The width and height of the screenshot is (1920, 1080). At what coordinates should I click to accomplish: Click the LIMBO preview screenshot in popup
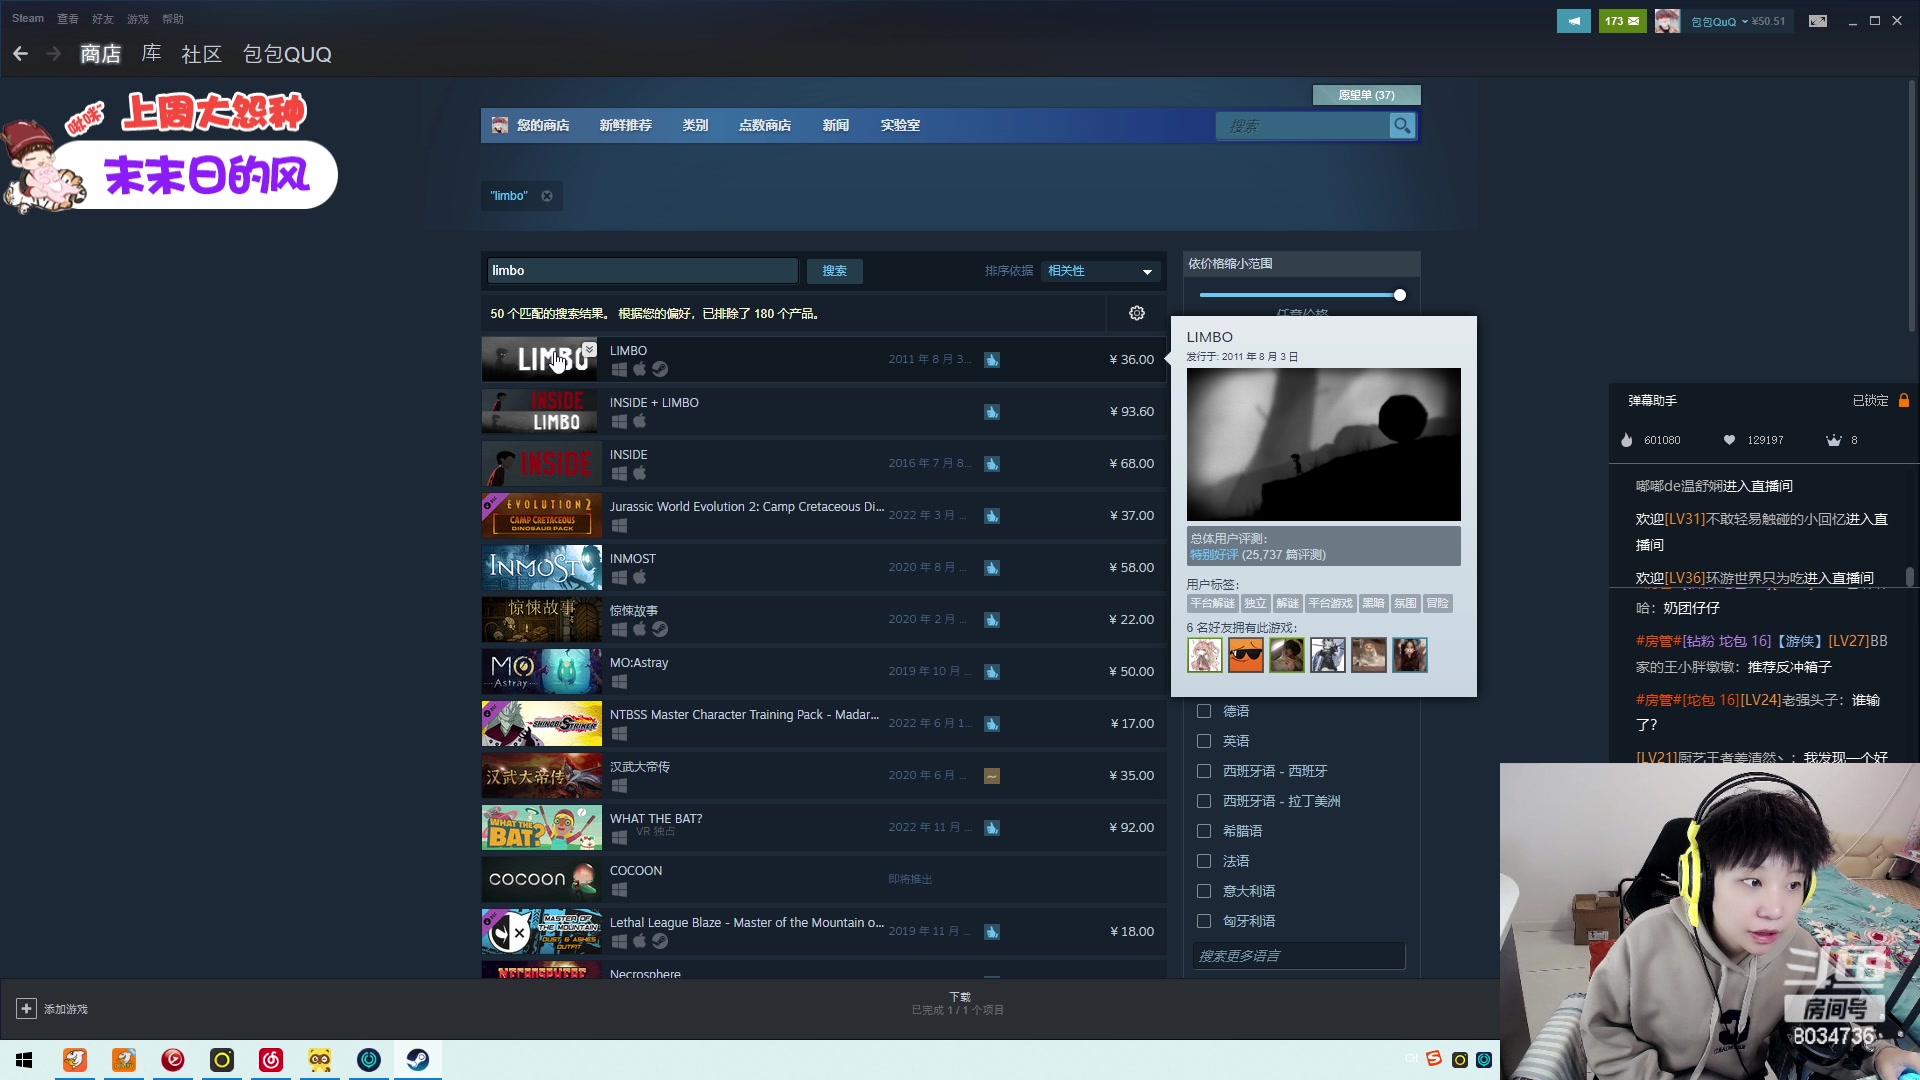1323,445
